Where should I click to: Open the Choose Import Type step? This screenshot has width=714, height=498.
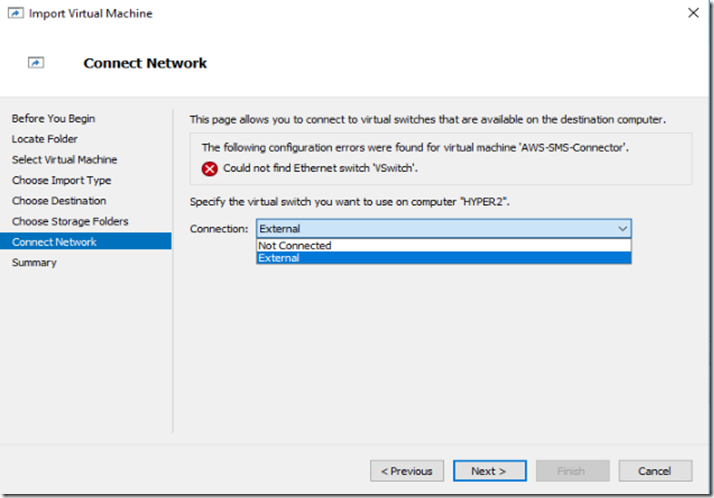click(x=61, y=180)
